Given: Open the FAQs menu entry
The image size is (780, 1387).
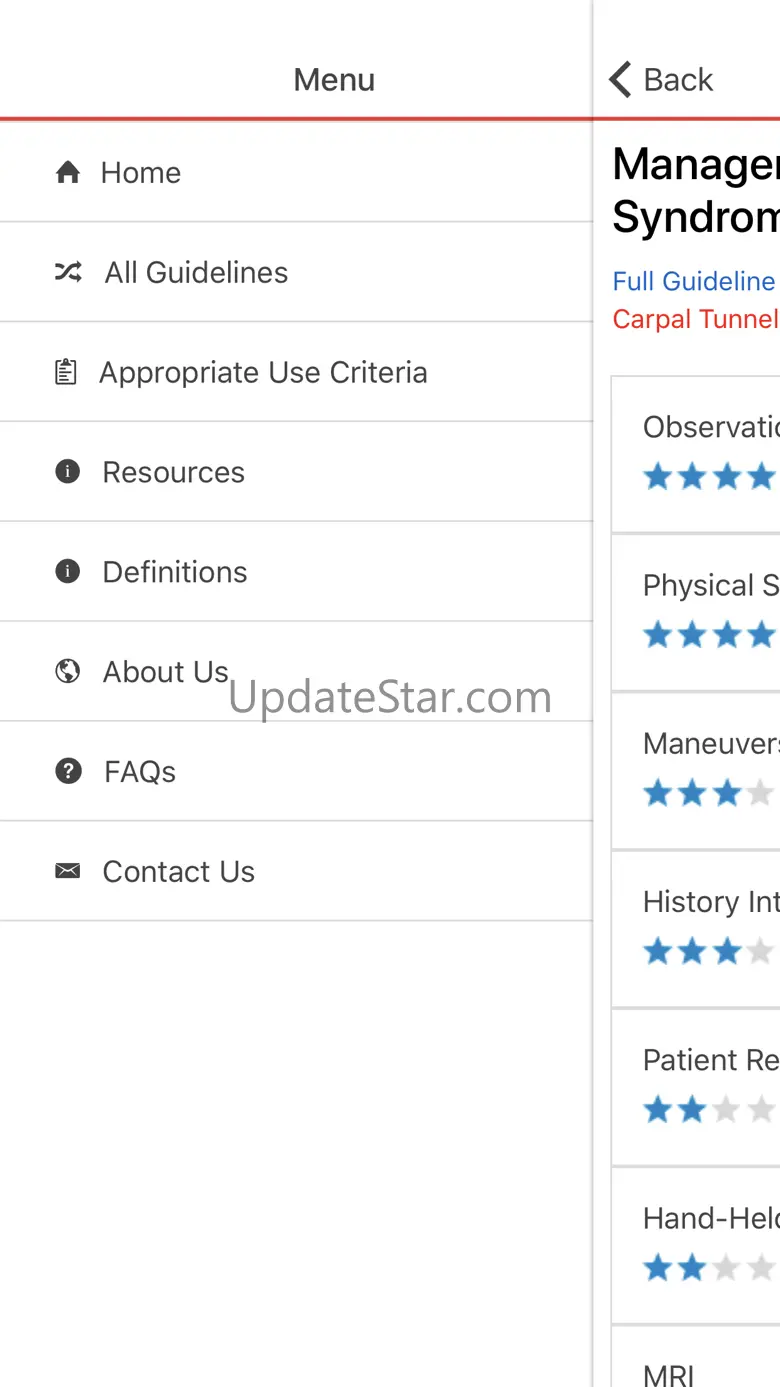Looking at the screenshot, I should point(140,771).
